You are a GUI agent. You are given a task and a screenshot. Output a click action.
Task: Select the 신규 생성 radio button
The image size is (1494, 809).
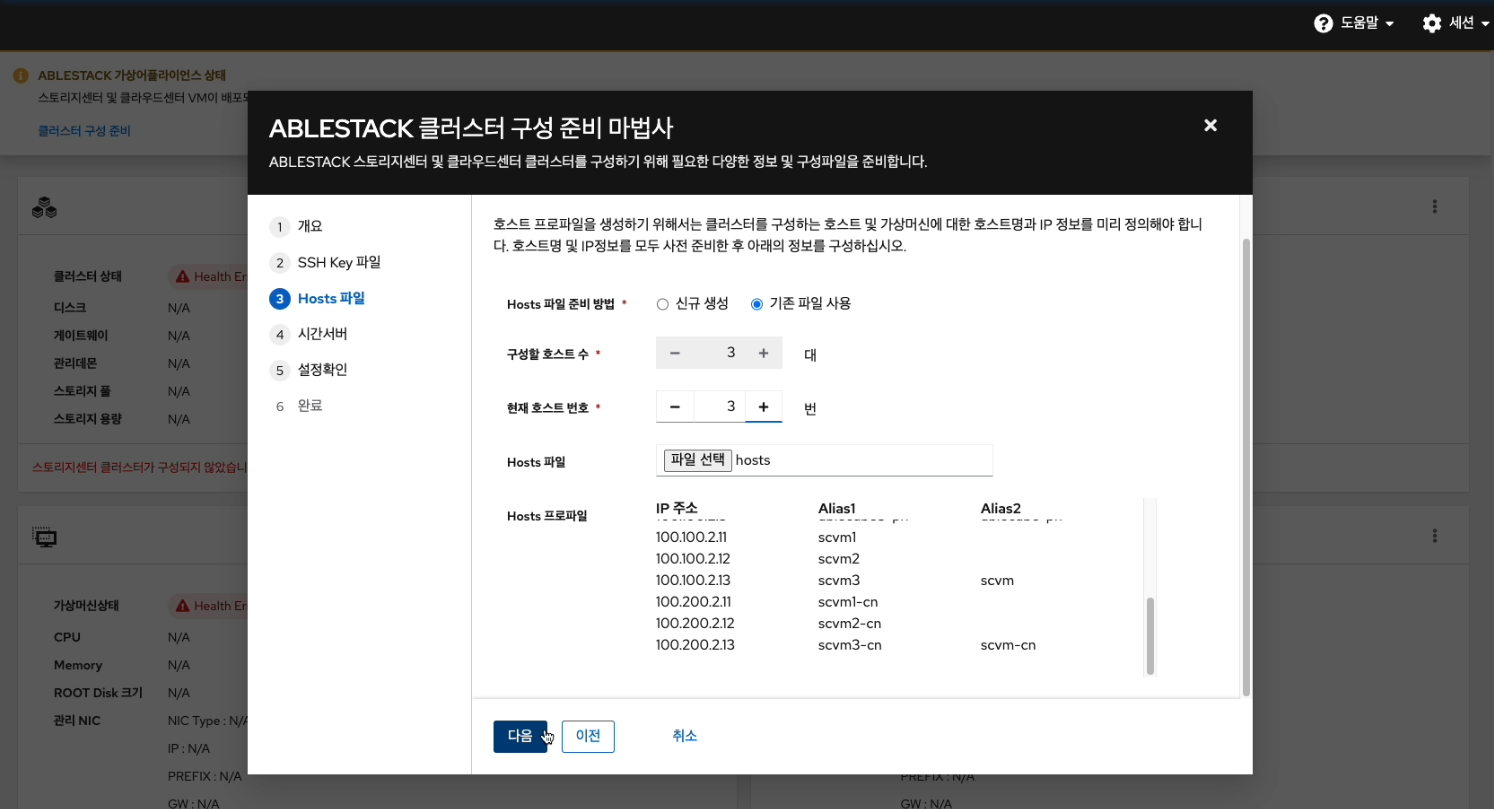pyautogui.click(x=662, y=304)
